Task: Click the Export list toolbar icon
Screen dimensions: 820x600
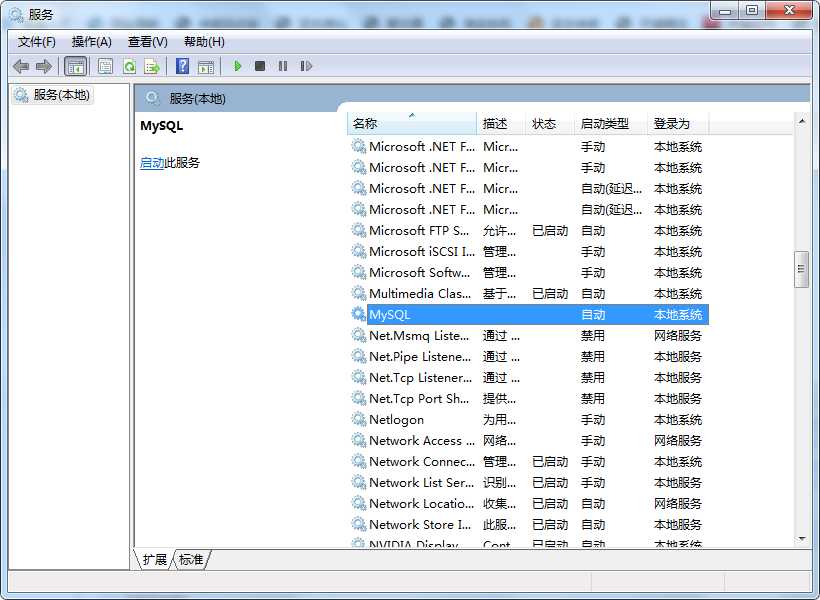Action: [152, 66]
